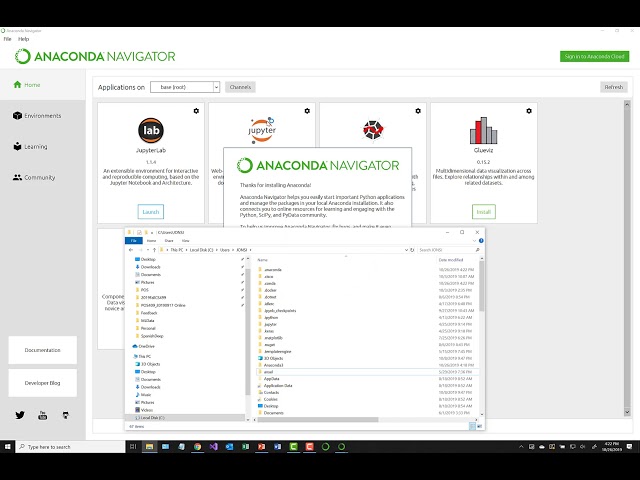Open Anaconda GitHub icon in sidebar

click(65, 415)
